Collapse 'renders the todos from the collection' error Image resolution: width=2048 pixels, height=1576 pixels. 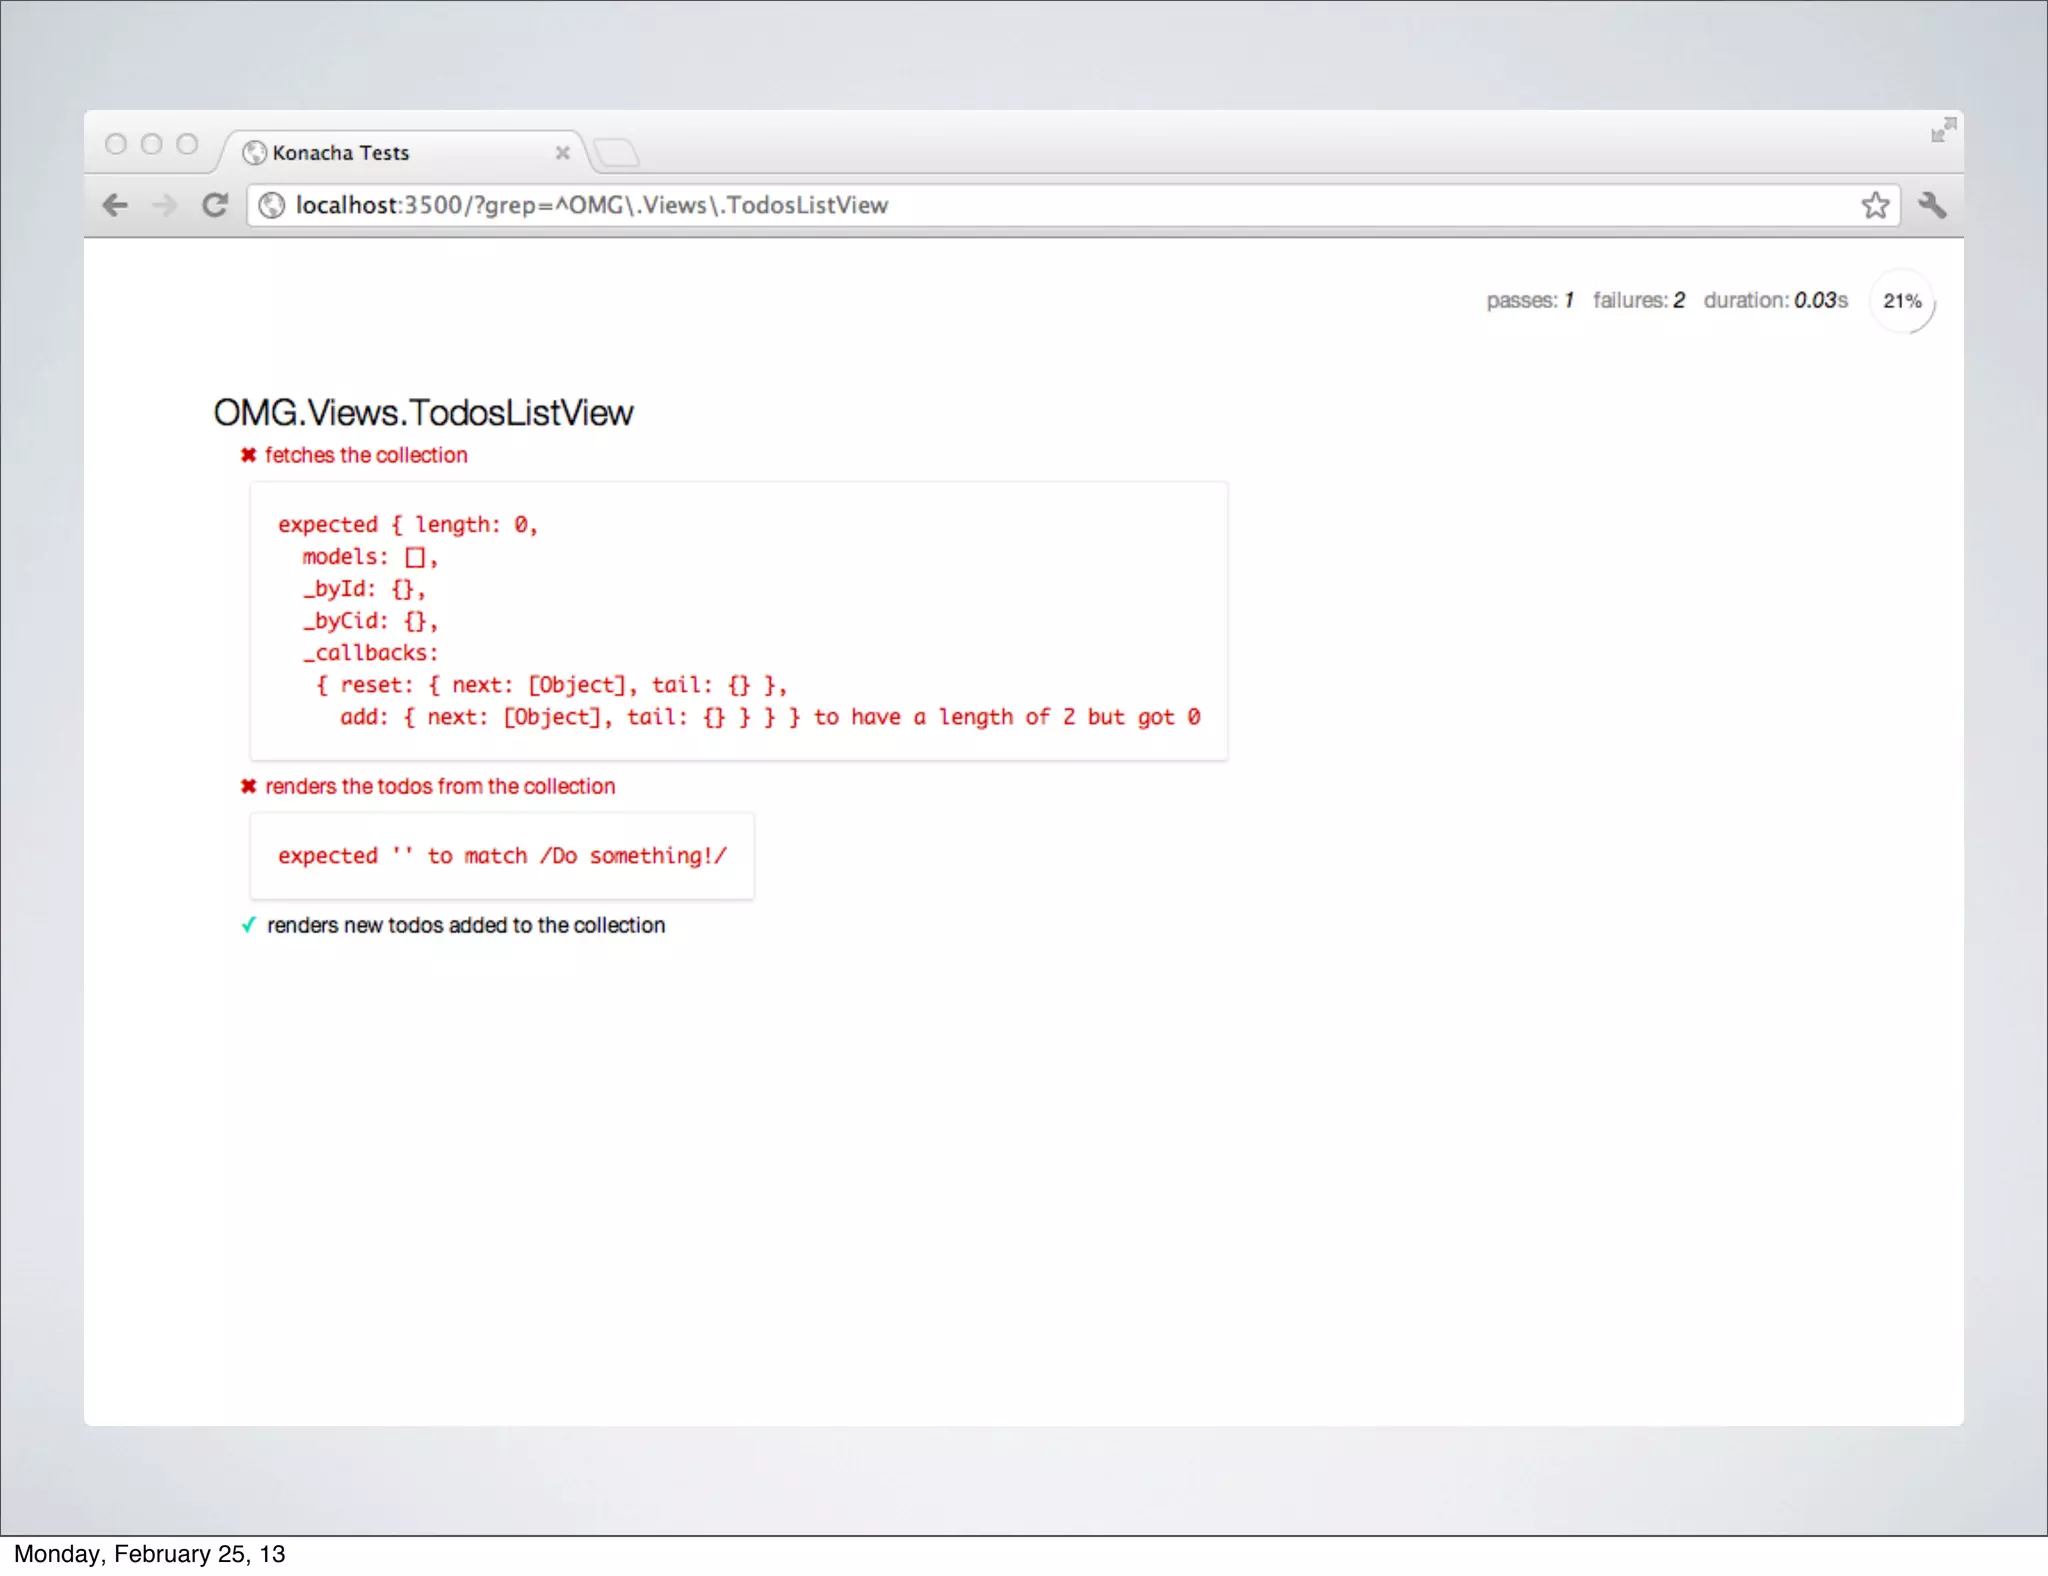pyautogui.click(x=440, y=786)
